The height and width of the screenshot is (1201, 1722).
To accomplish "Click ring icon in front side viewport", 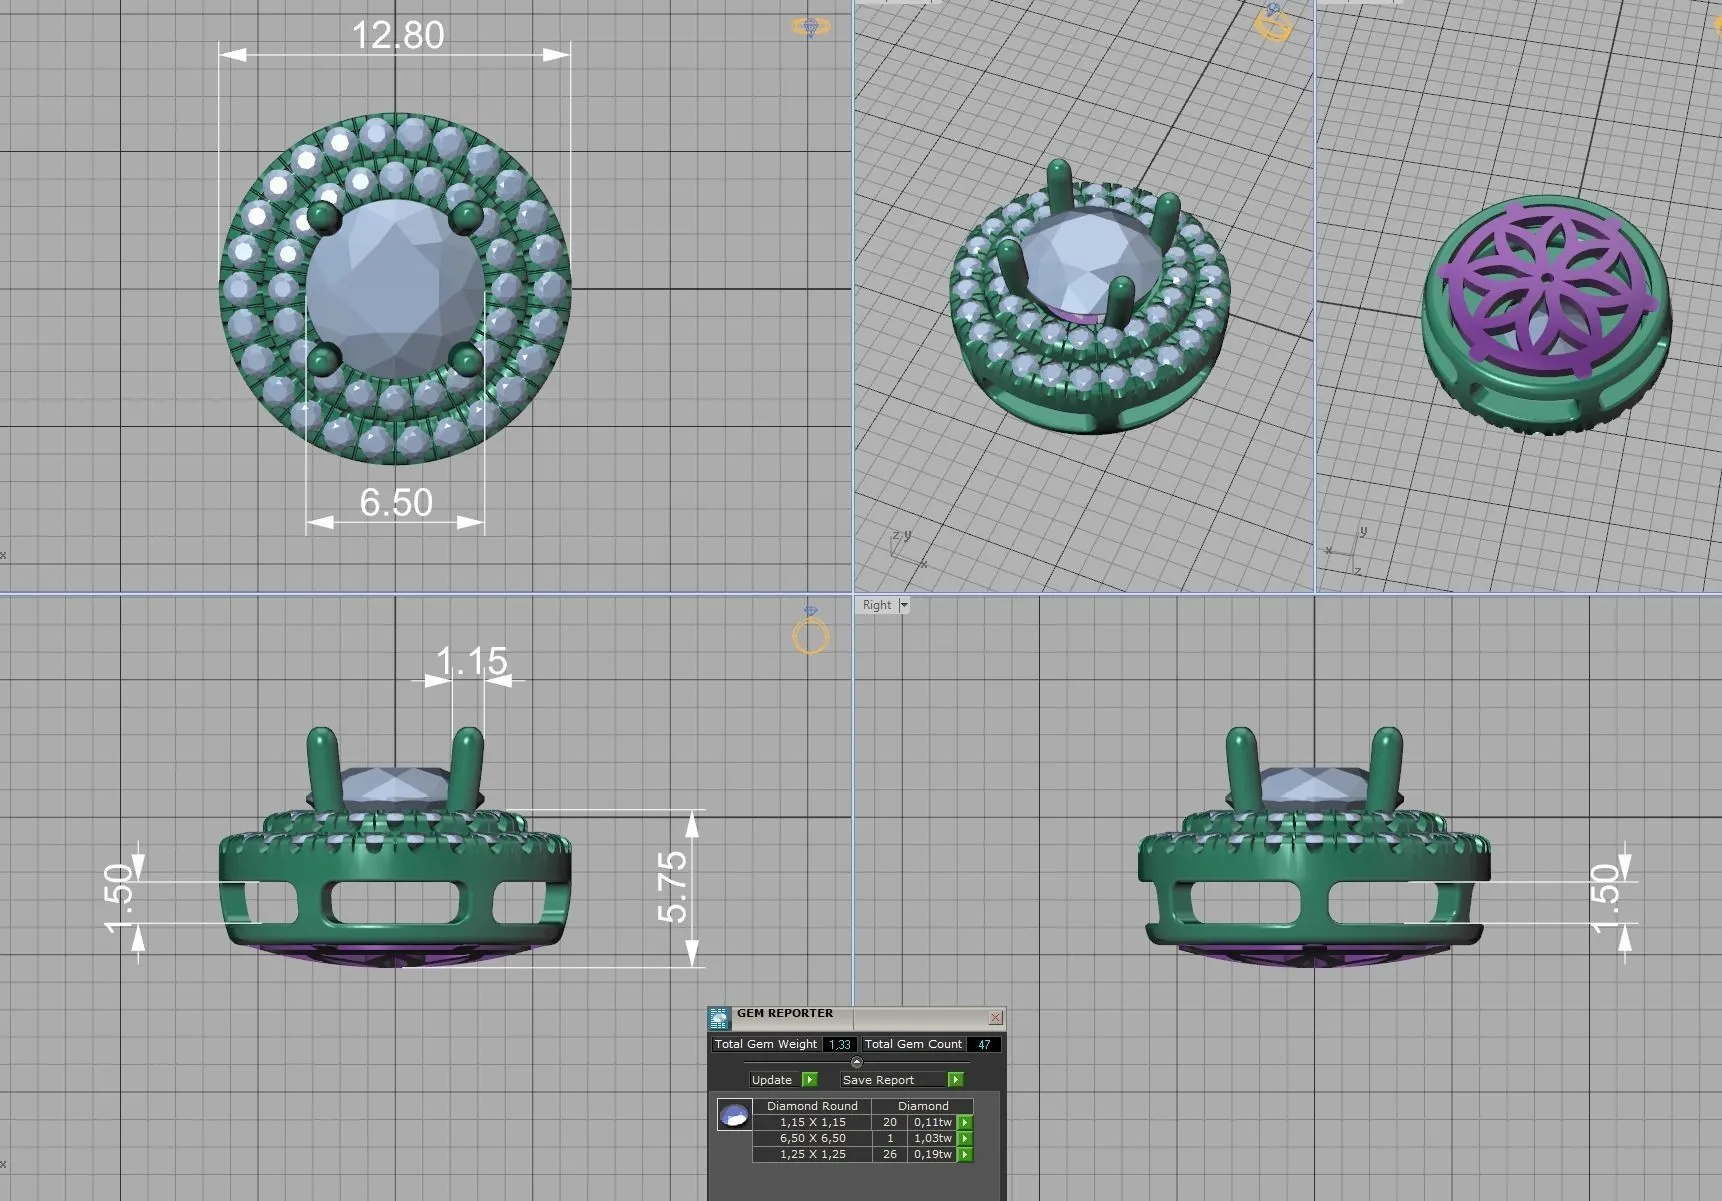I will 811,632.
